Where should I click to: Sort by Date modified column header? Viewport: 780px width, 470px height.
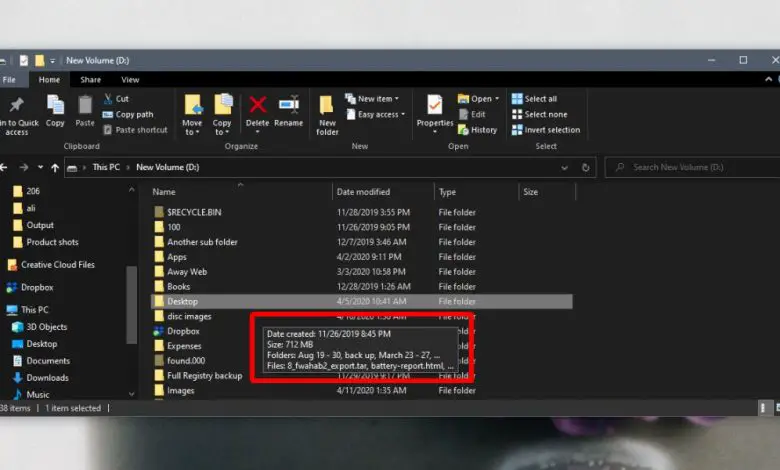(x=363, y=191)
